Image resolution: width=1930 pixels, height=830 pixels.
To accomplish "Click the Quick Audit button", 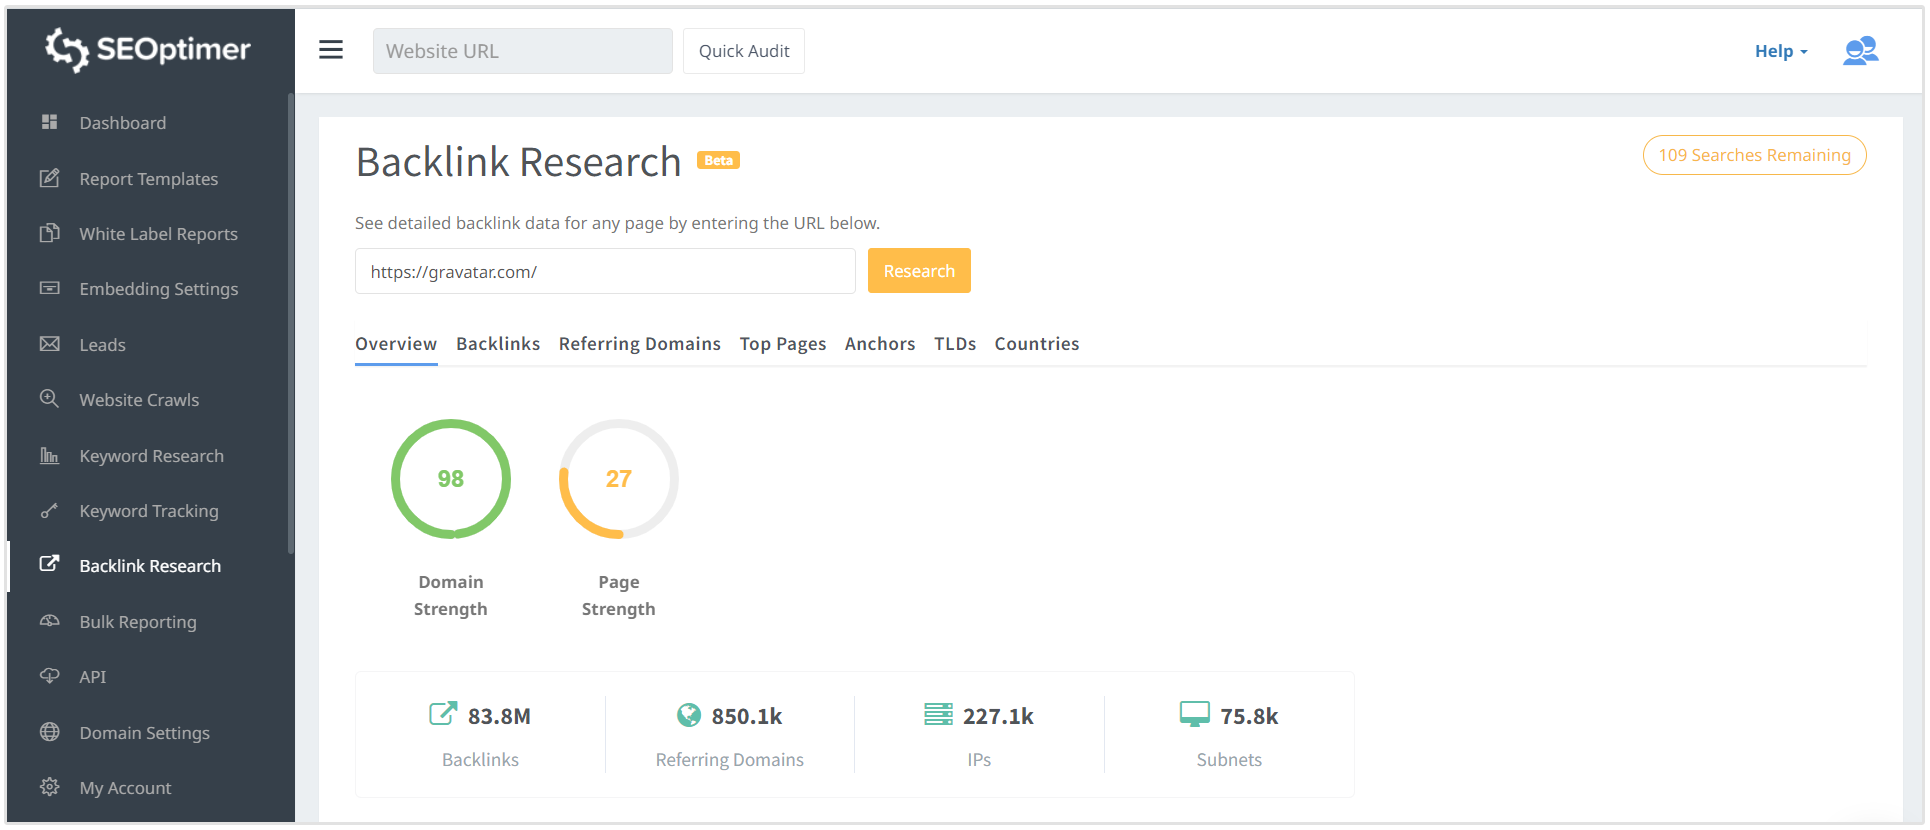I will 743,51.
